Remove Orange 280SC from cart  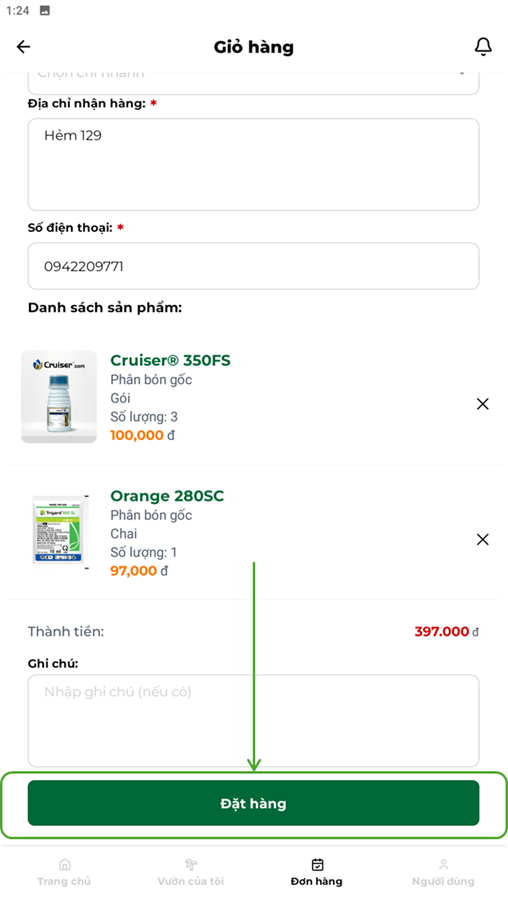pos(483,540)
